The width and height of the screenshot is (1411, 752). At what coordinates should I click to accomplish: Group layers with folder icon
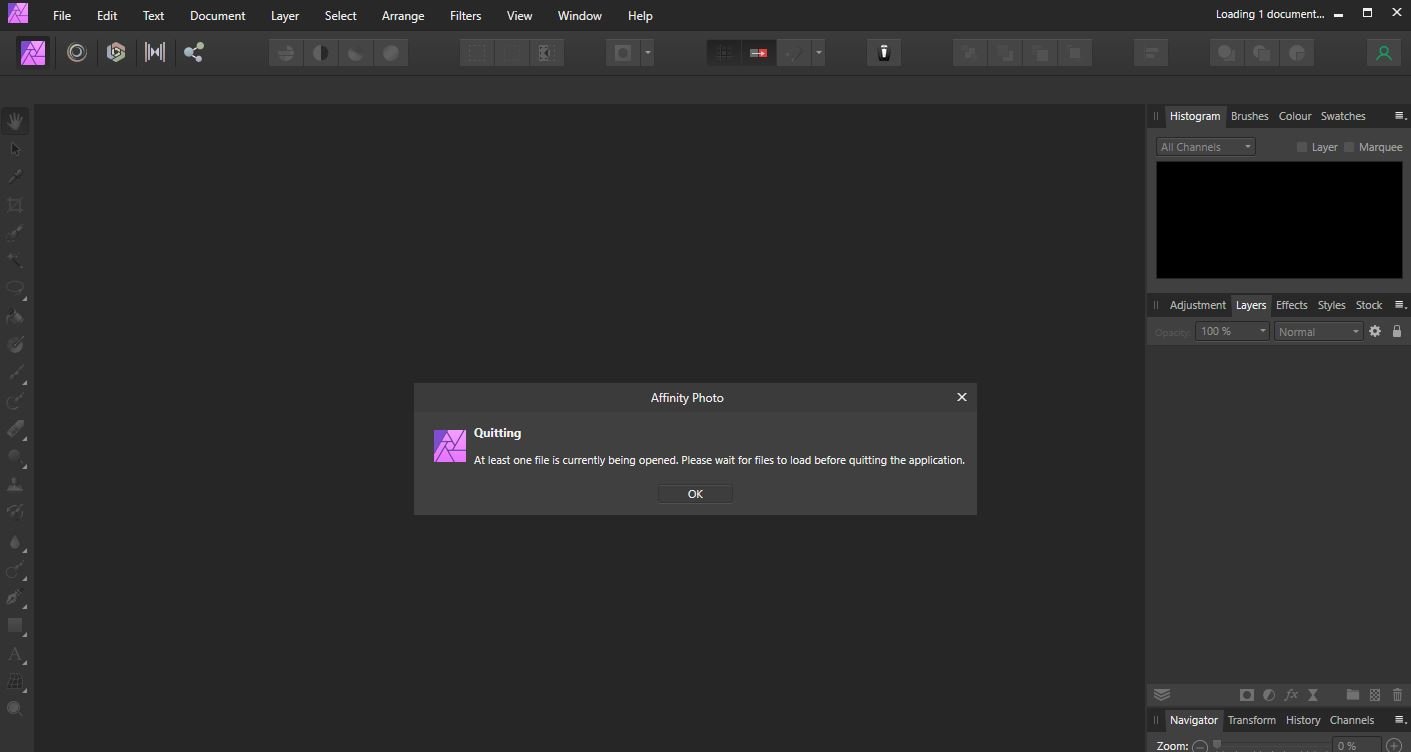point(1353,695)
